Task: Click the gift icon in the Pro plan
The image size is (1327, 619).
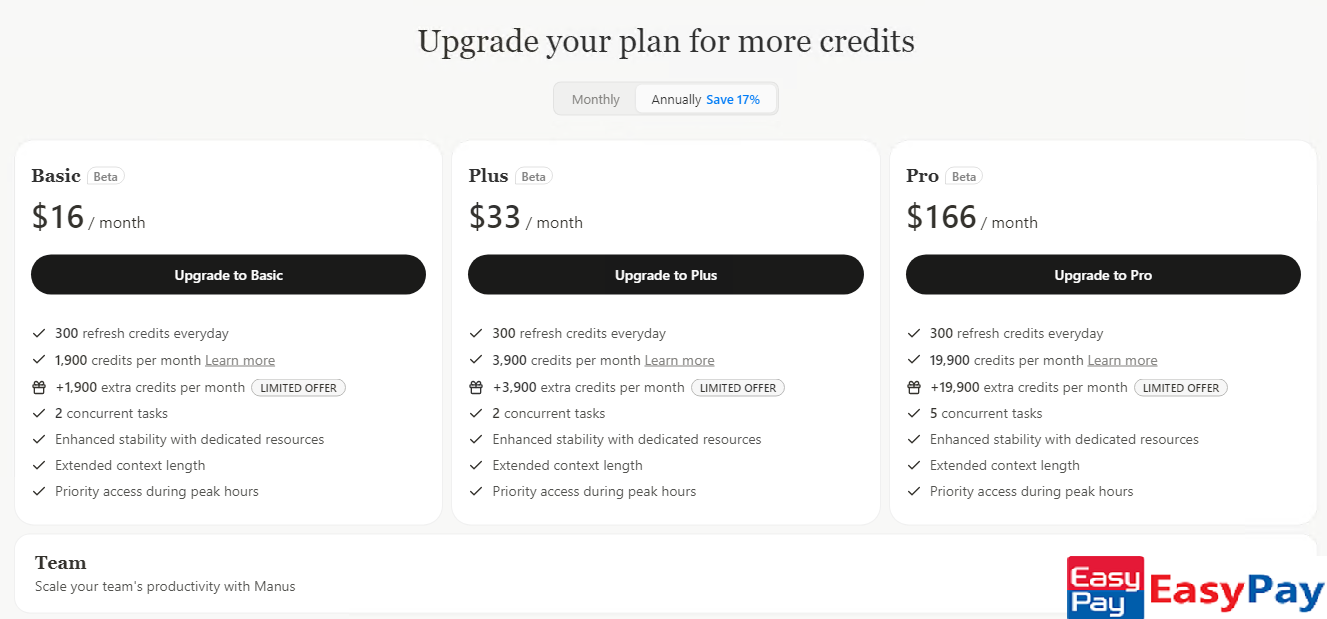Action: [x=914, y=387]
